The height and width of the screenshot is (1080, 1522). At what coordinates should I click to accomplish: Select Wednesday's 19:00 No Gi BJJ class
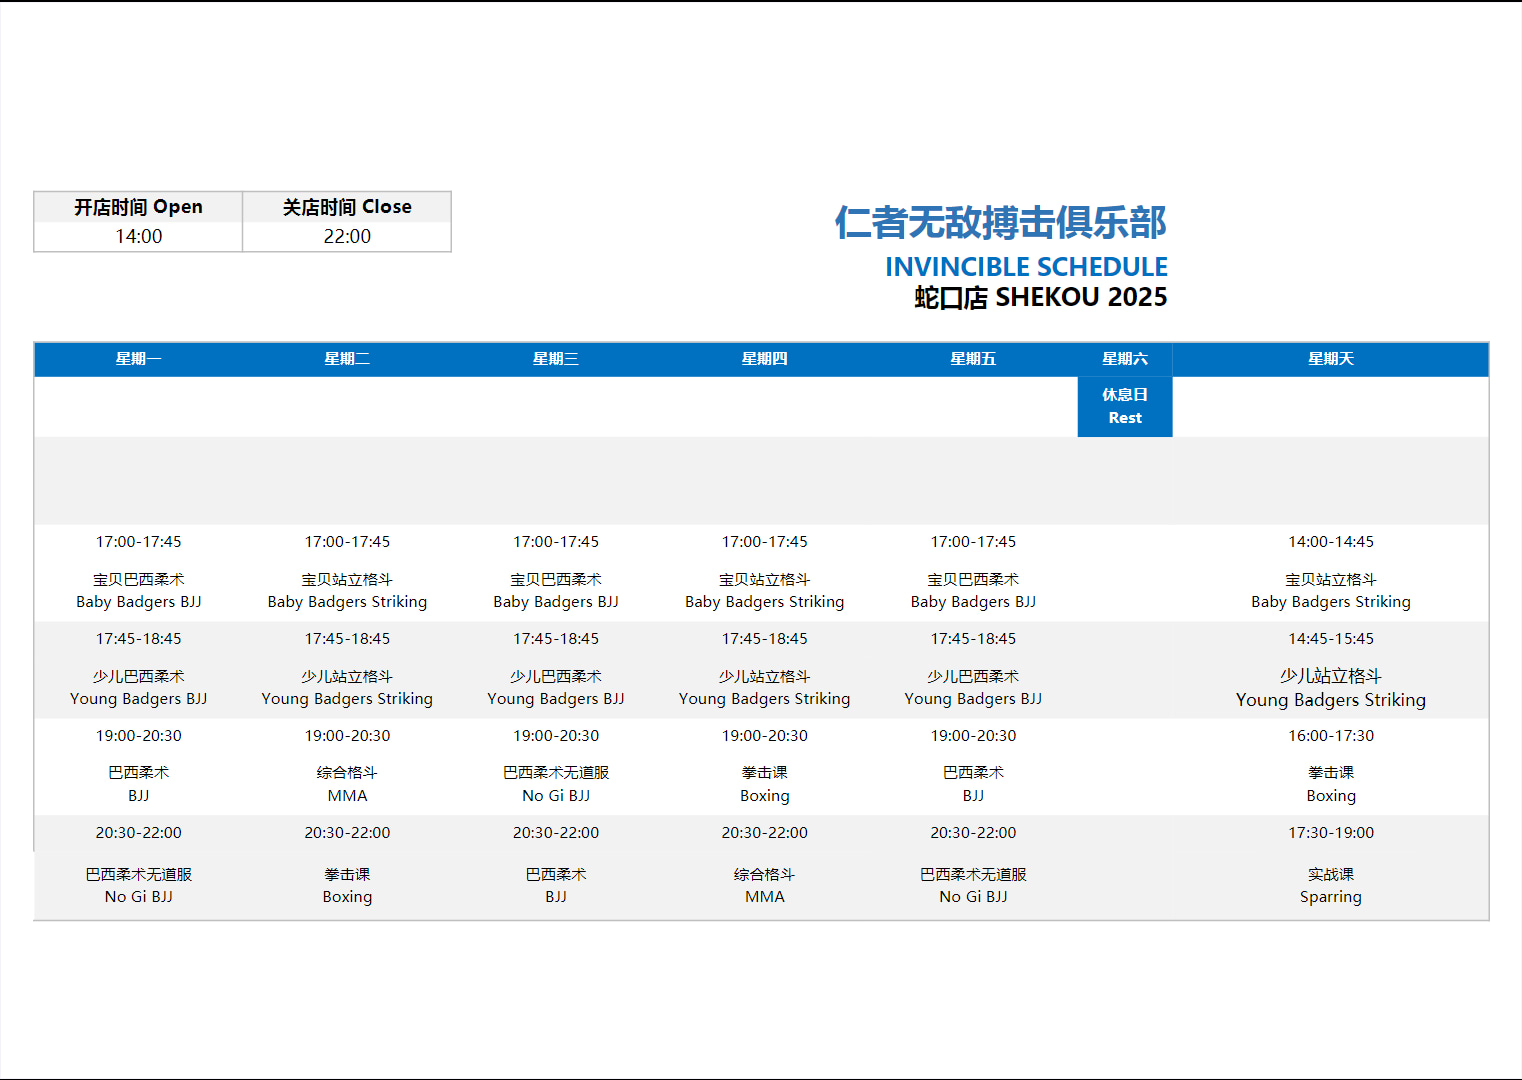point(556,785)
